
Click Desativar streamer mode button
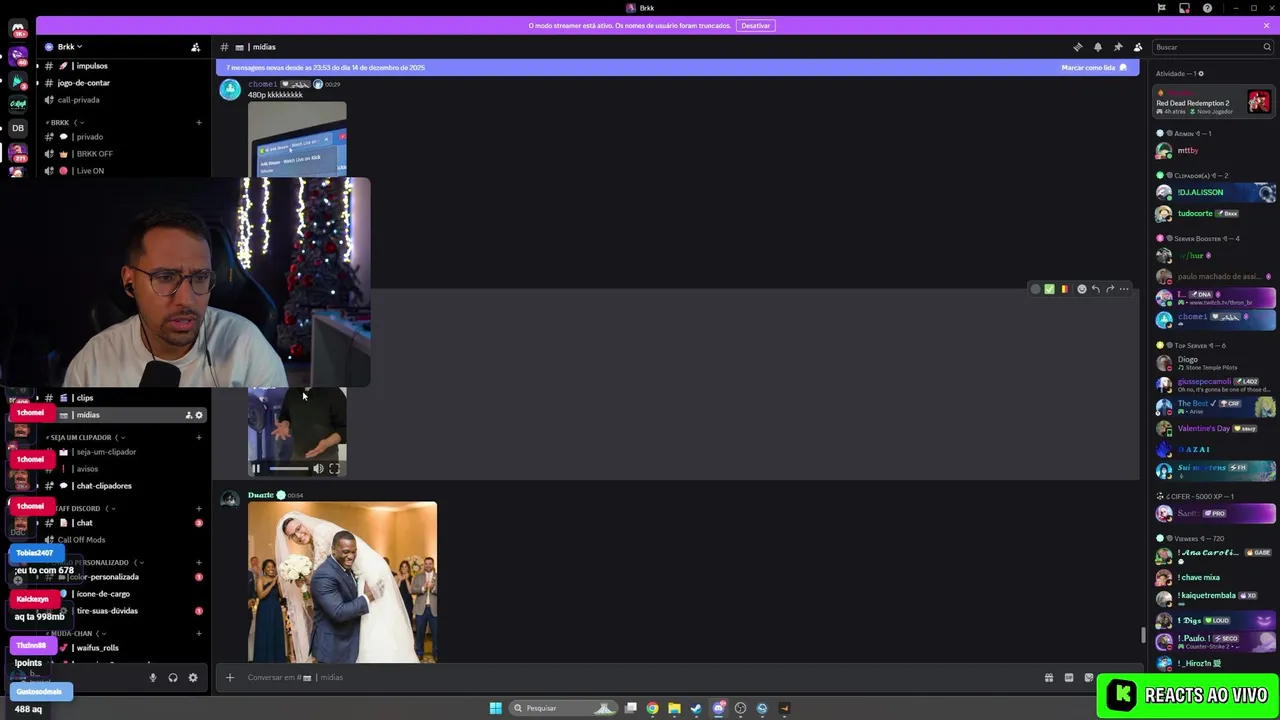click(x=755, y=25)
